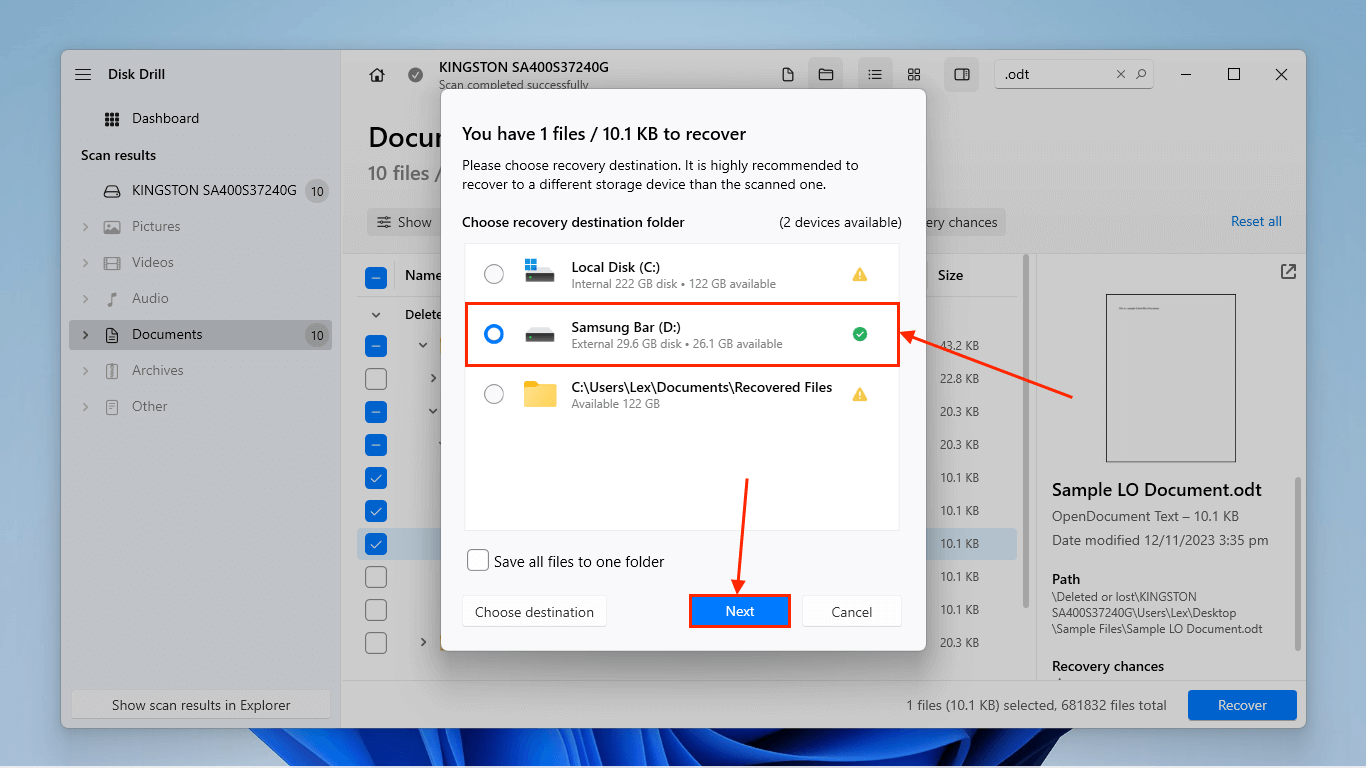Toggle the select-all checkbox in header
Screen dimensions: 1366x768
pos(376,278)
